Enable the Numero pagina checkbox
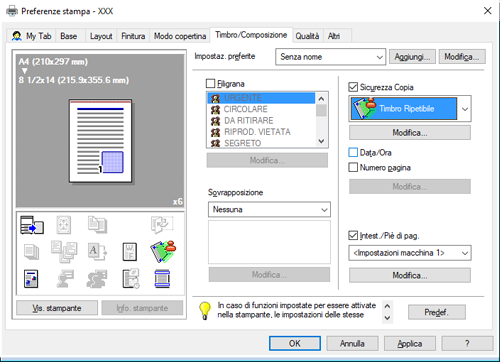The image size is (500, 362). [x=353, y=167]
